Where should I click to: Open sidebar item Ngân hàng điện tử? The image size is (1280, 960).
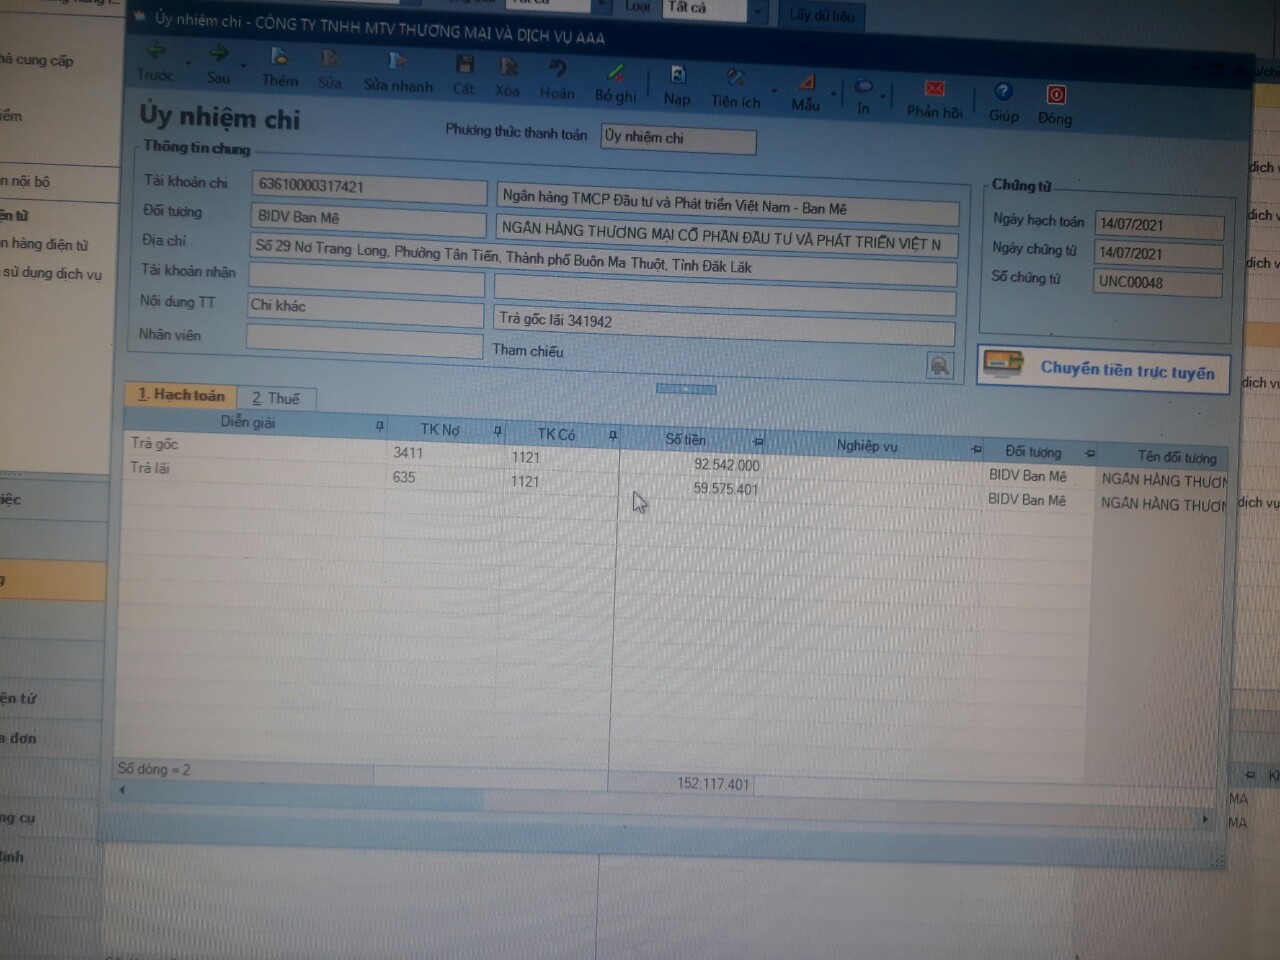(x=45, y=244)
